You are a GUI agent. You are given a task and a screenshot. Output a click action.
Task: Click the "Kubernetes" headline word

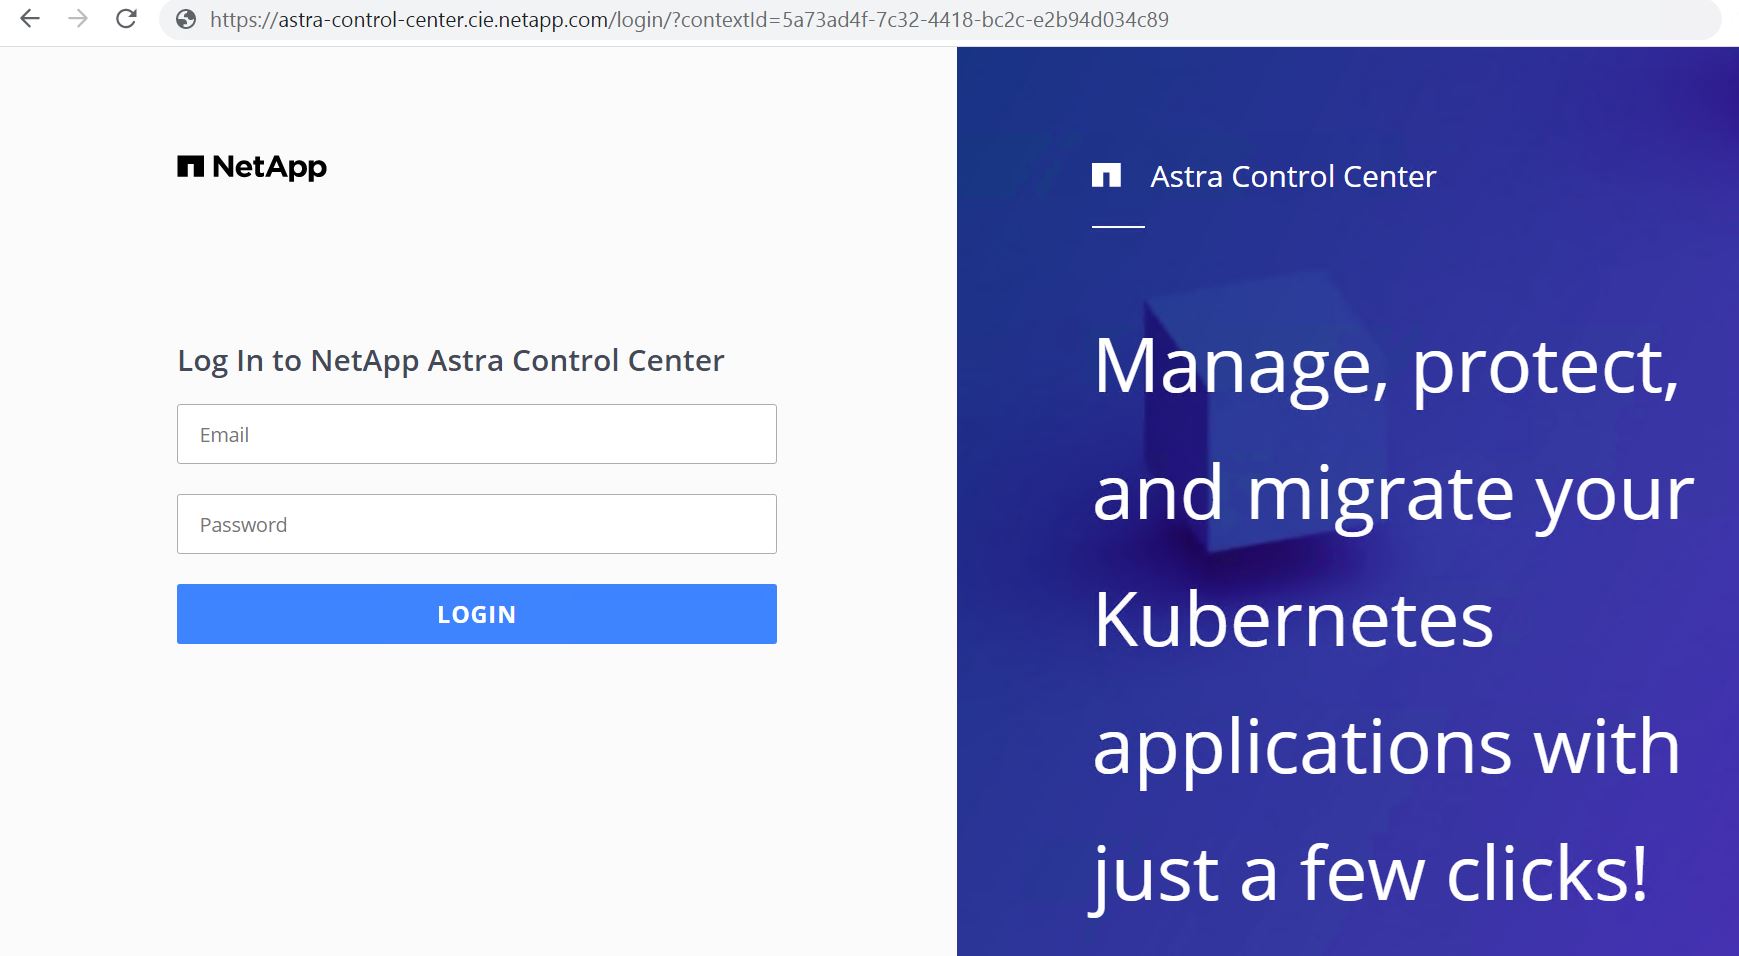click(x=1293, y=620)
